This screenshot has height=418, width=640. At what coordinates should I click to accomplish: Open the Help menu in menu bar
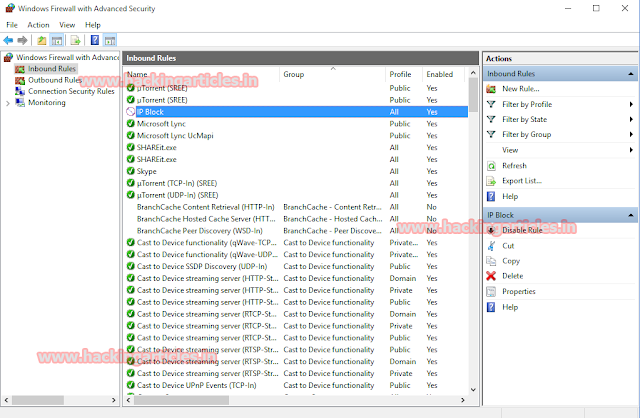93,25
